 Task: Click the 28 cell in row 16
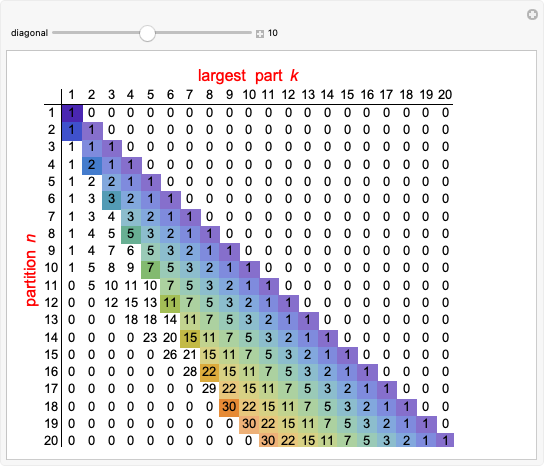pyautogui.click(x=190, y=372)
